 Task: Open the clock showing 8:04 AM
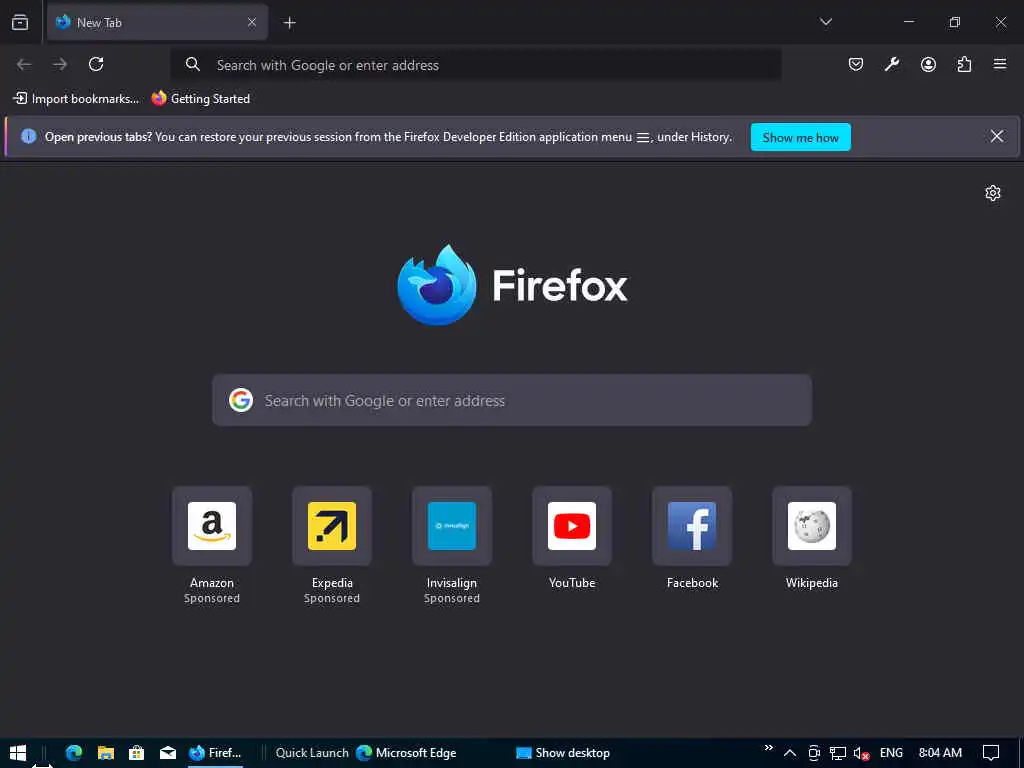(x=940, y=753)
